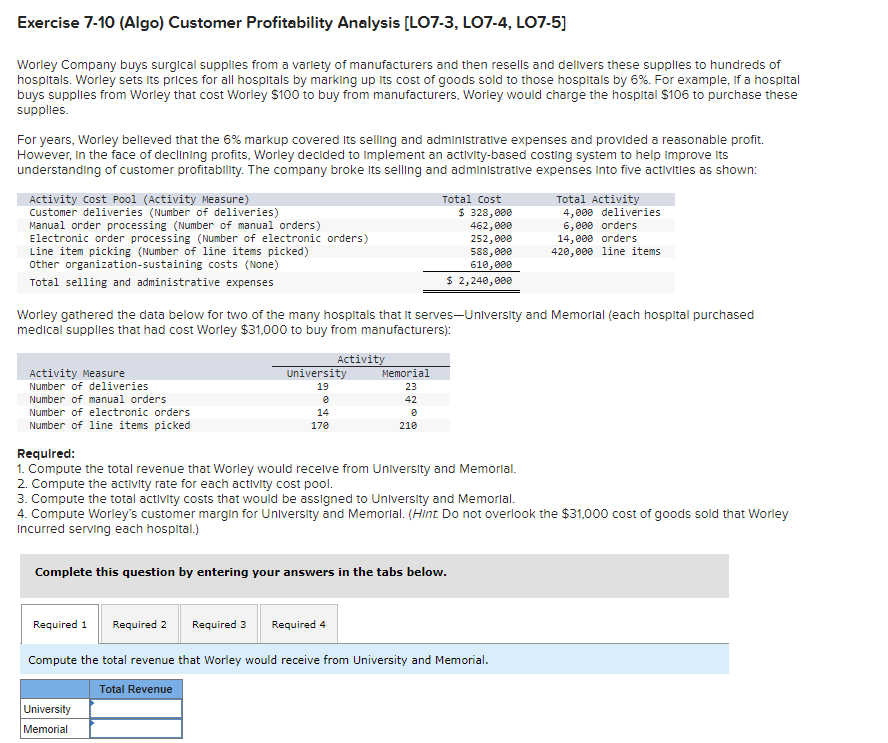Click the 6,000 orders total activity
The height and width of the screenshot is (743, 888).
(600, 225)
